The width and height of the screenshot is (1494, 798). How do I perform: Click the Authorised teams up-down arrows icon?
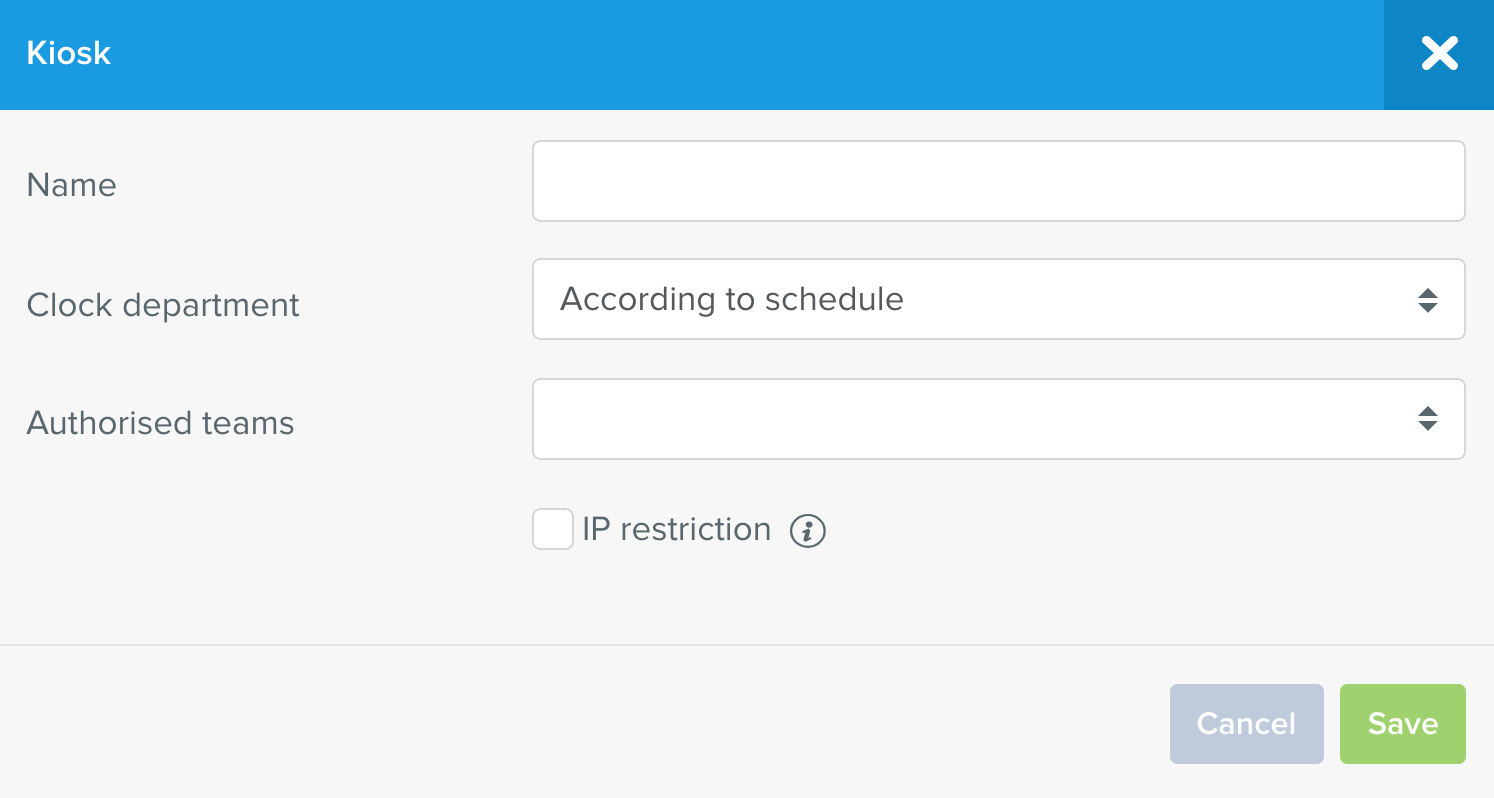coord(1427,419)
